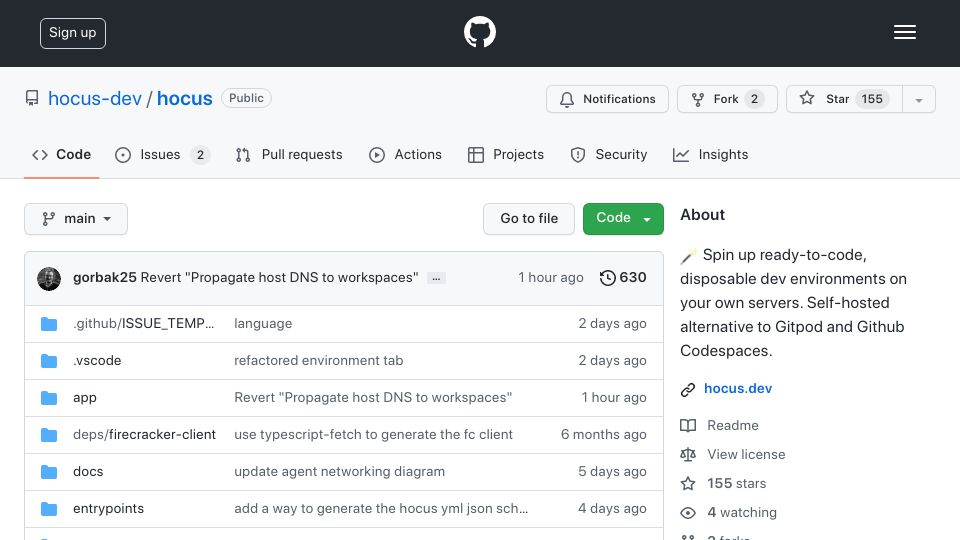Screen dimensions: 960x540
Task: Open the hocus repository name link
Action: [x=184, y=99]
